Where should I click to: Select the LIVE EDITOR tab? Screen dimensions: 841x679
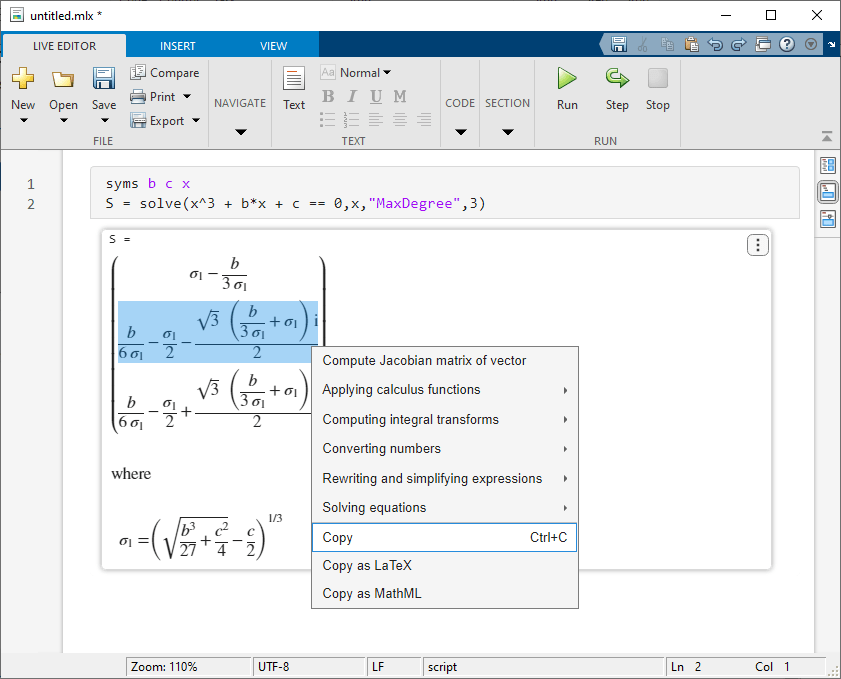[x=64, y=46]
